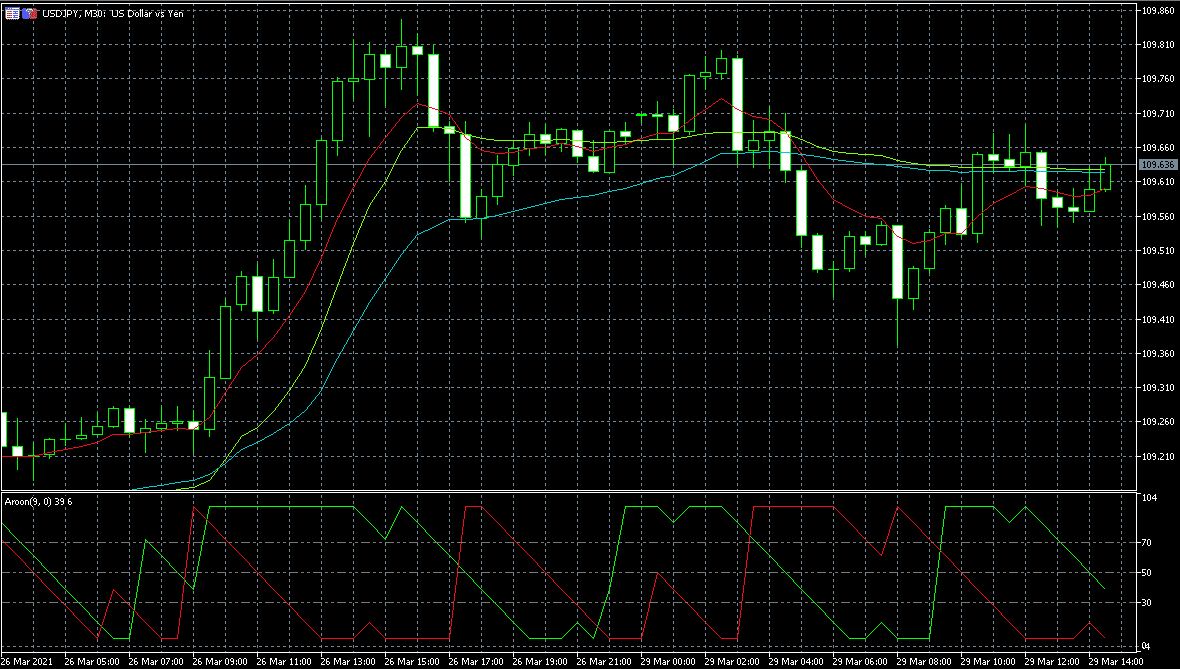This screenshot has height=669, width=1180.
Task: Click the 109.860 price scale label
Action: click(x=1158, y=11)
